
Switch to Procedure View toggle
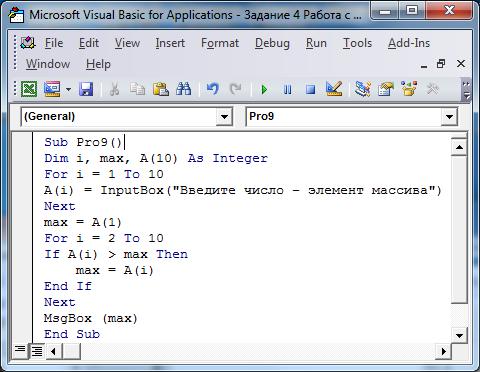coord(20,351)
